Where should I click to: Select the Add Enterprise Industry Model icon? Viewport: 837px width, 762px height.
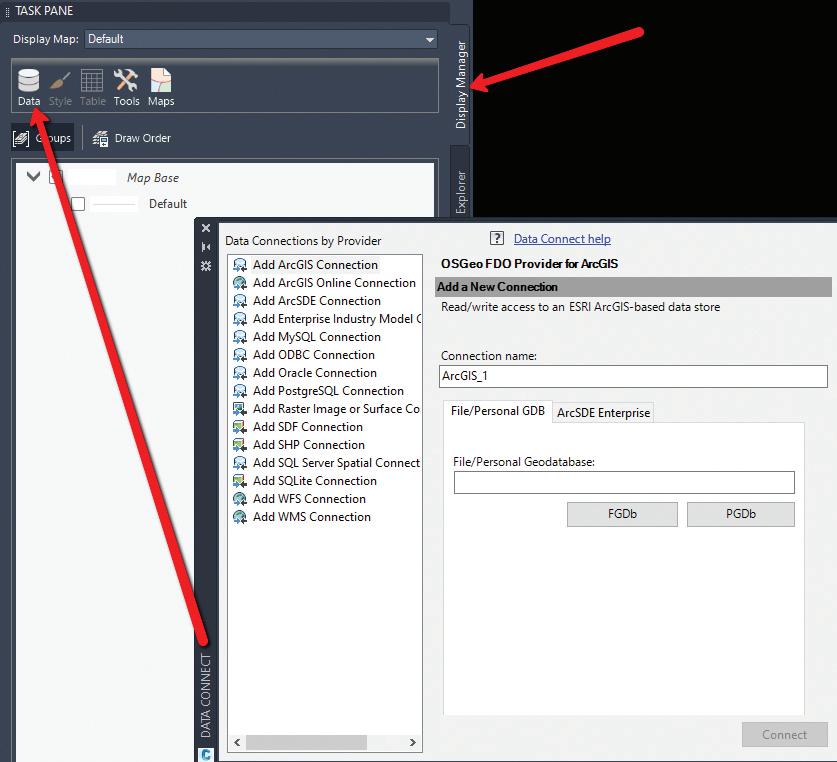240,319
